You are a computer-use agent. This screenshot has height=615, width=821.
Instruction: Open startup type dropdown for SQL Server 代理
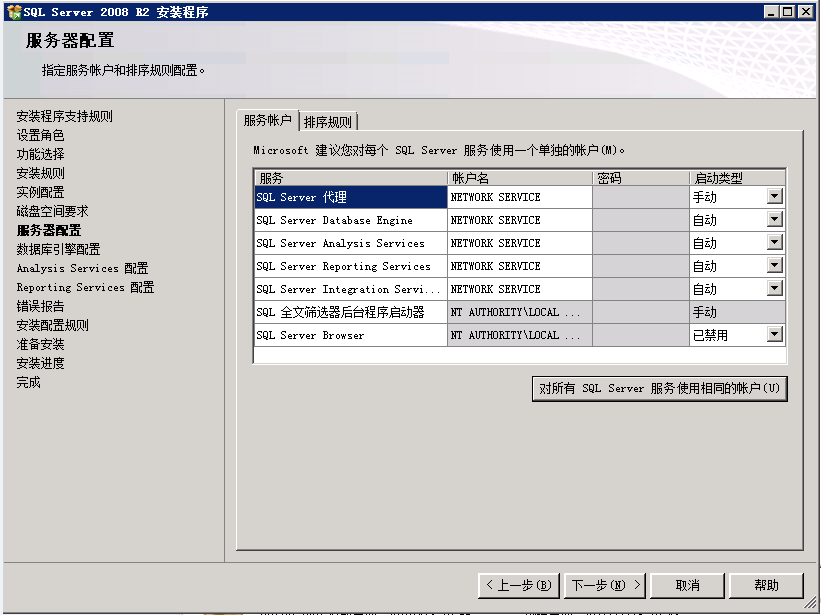tap(774, 197)
